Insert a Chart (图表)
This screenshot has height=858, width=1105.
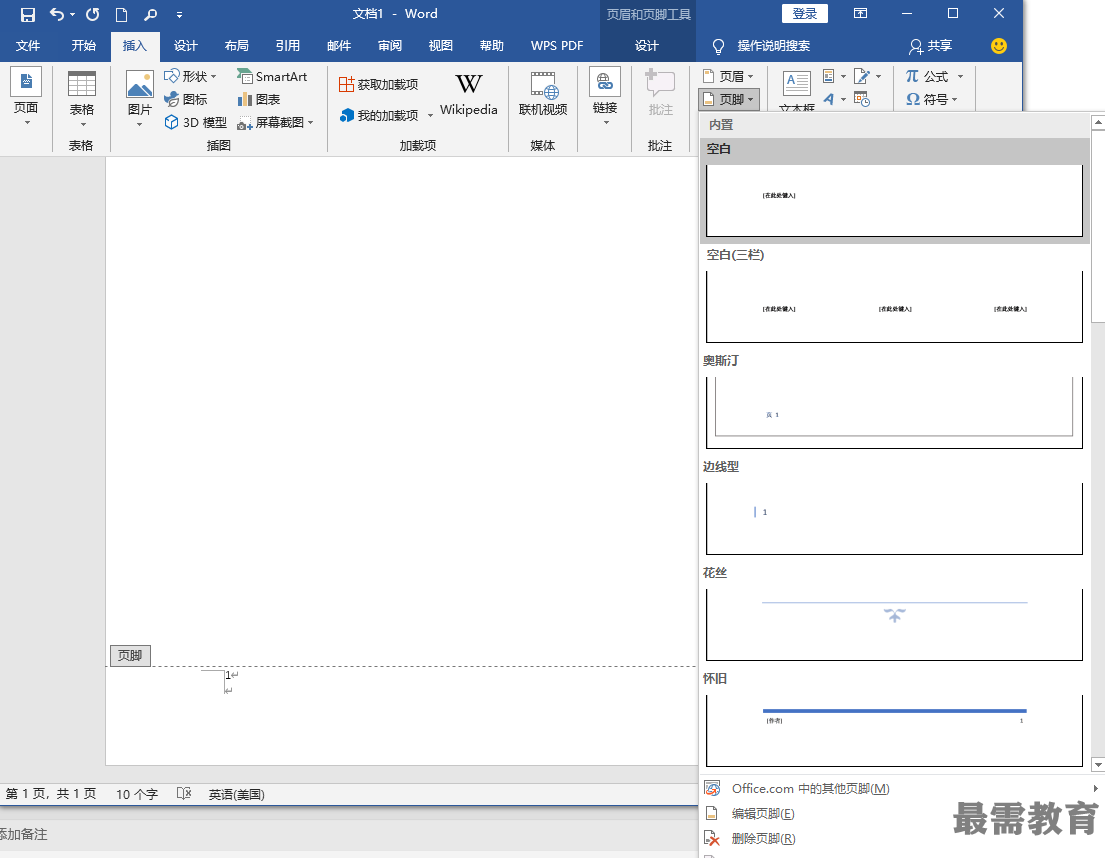pos(259,99)
